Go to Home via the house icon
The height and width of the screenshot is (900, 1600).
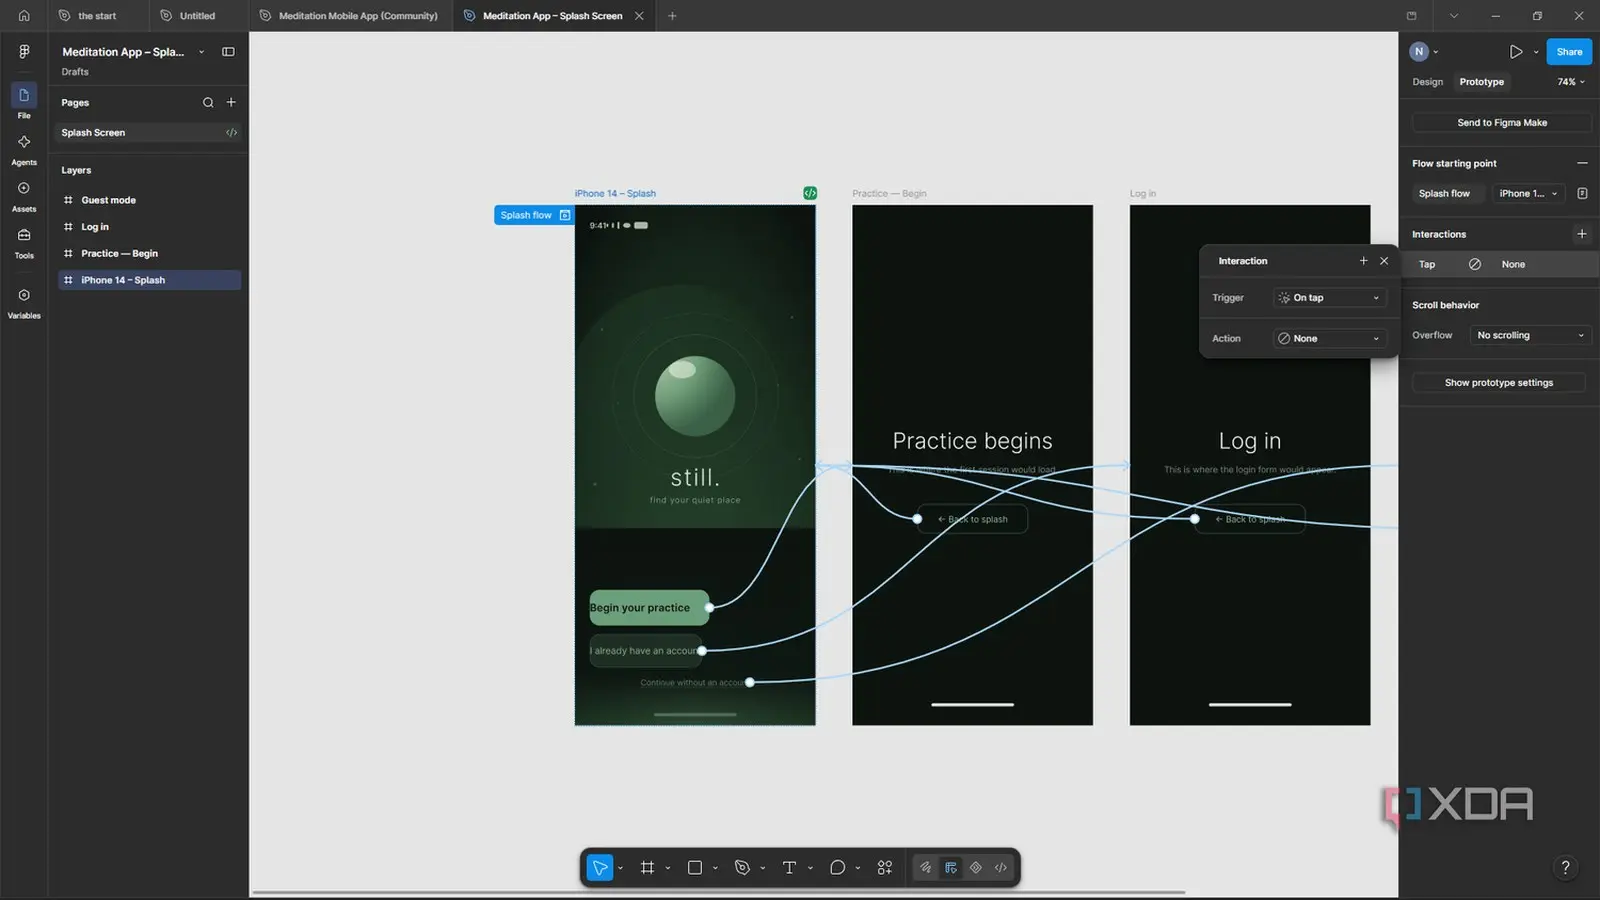(24, 15)
